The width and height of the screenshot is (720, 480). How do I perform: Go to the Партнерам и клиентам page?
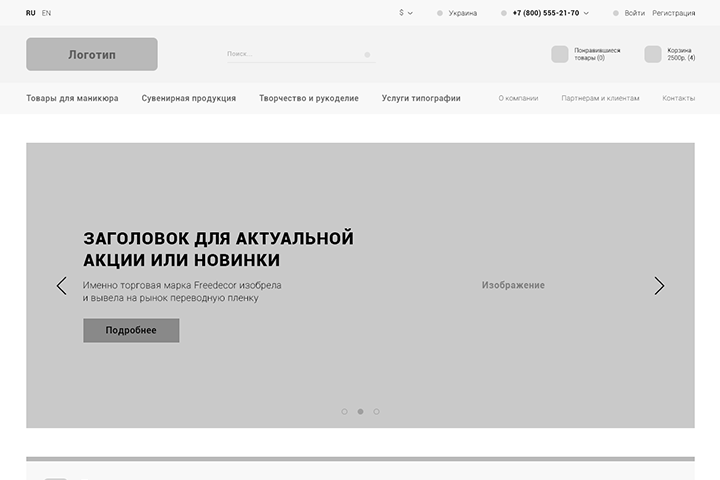[600, 98]
